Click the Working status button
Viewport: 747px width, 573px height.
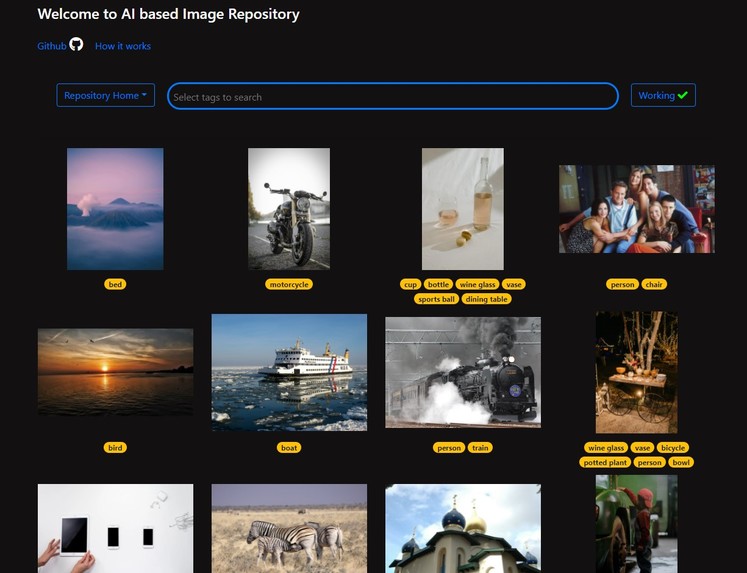tap(663, 95)
